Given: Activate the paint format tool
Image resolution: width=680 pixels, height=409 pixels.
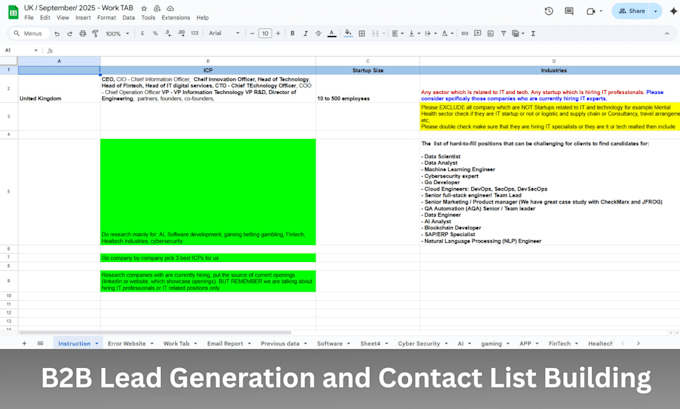Looking at the screenshot, I should point(95,33).
